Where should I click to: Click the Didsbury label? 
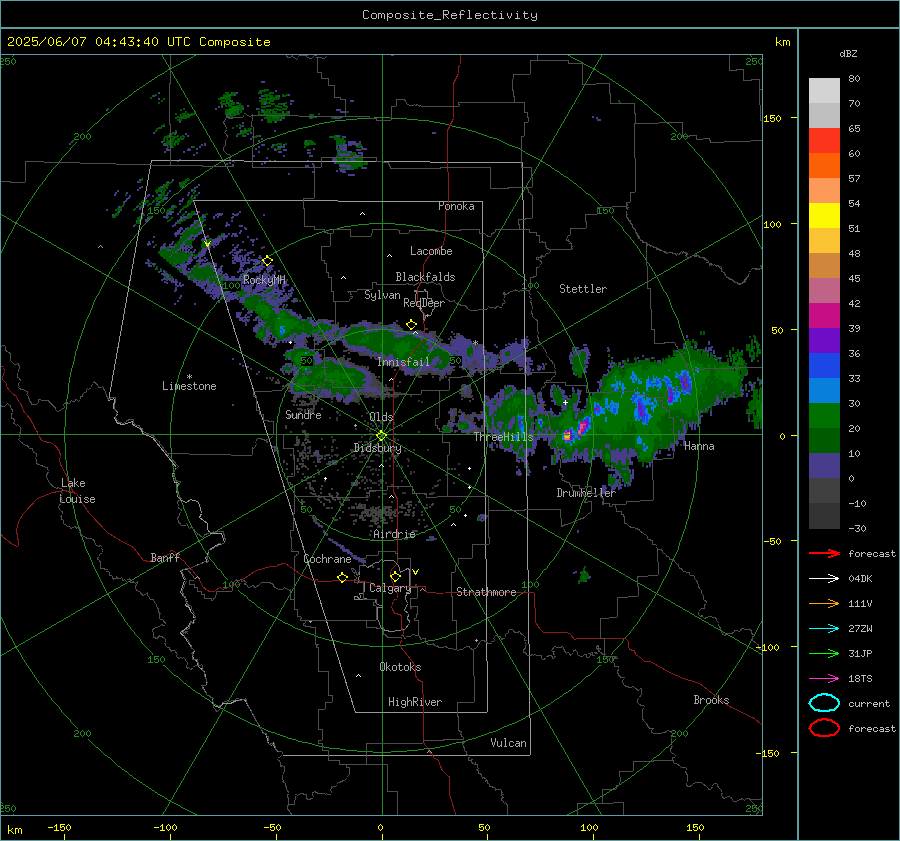tap(378, 448)
